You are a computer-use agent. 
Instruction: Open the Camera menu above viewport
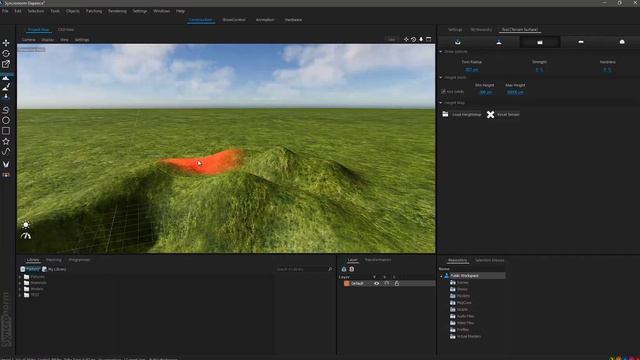29,40
